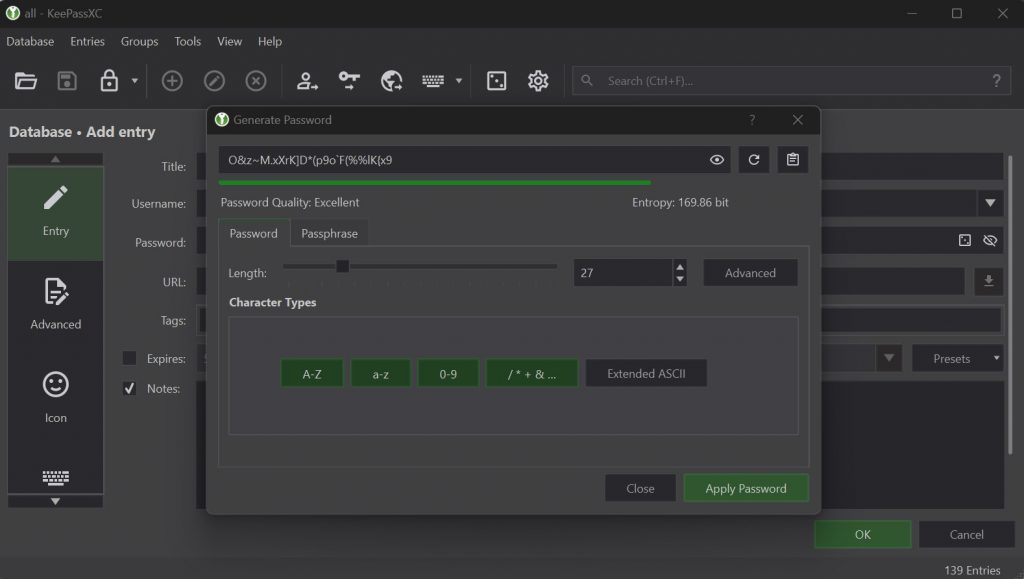
Task: Open the View menu
Action: [x=229, y=41]
